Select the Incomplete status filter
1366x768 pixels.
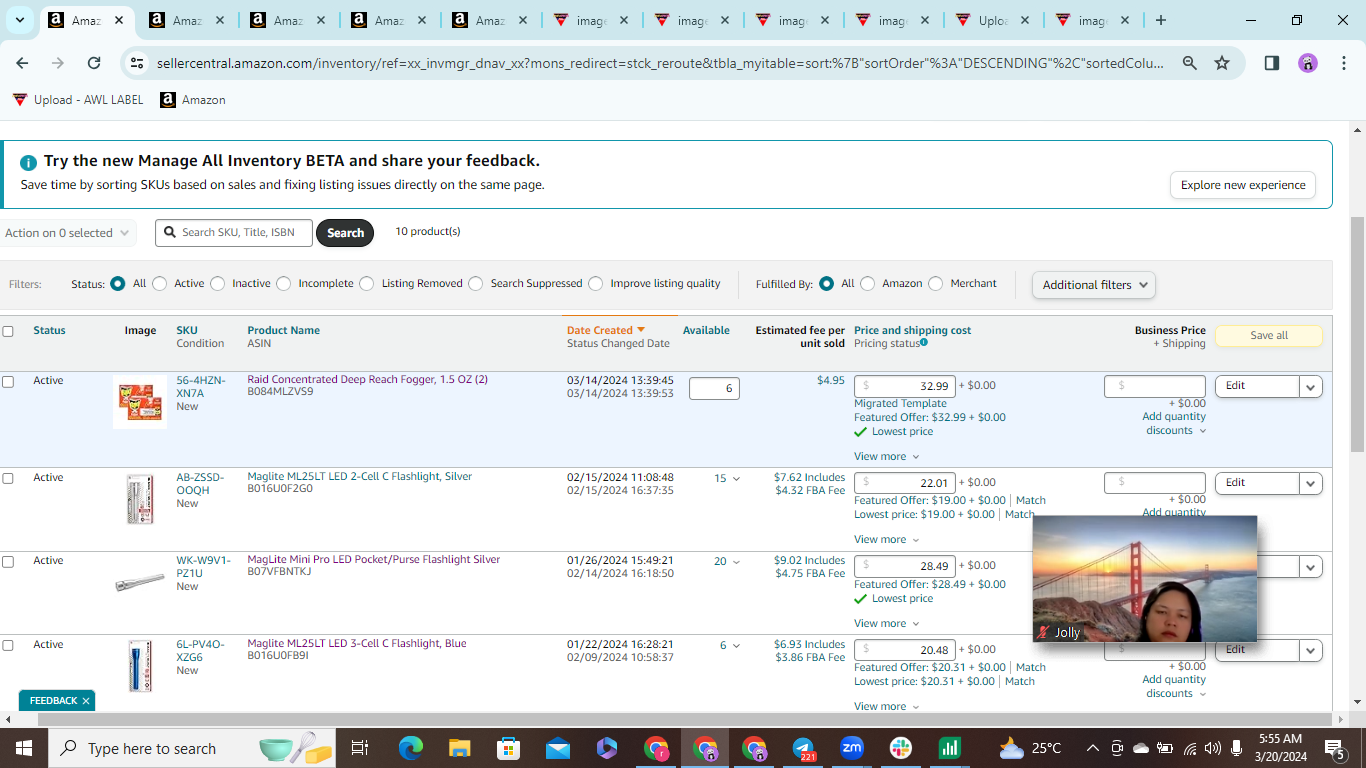[x=284, y=284]
